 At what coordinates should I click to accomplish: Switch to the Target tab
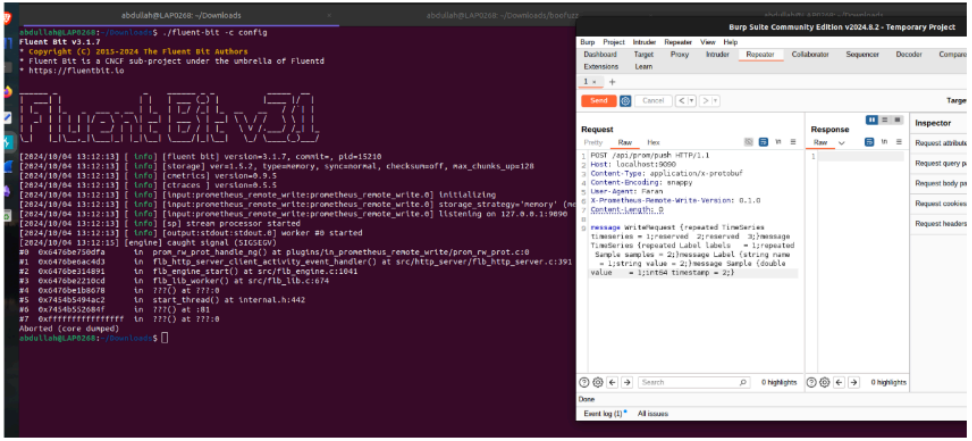coord(643,55)
